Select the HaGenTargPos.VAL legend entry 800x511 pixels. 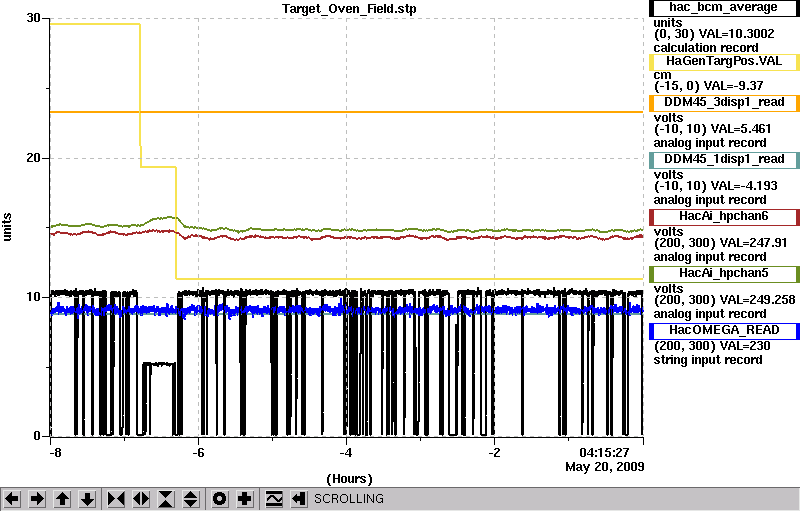(x=723, y=62)
